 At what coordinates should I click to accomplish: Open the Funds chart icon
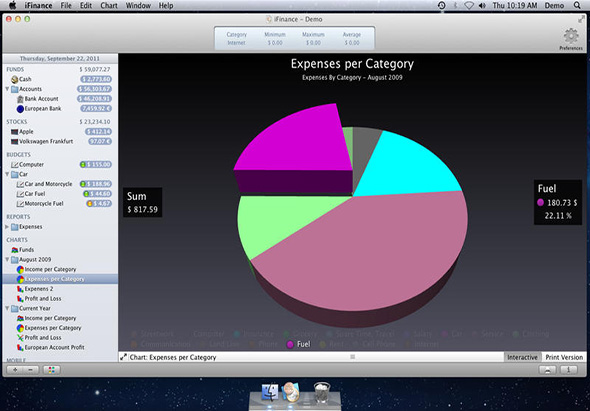15,250
